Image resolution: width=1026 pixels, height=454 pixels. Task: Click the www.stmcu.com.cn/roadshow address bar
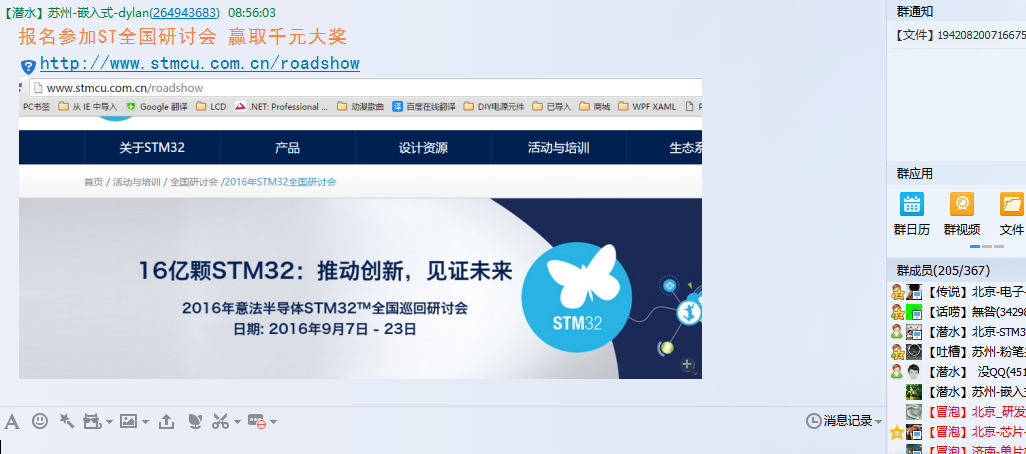click(x=365, y=88)
